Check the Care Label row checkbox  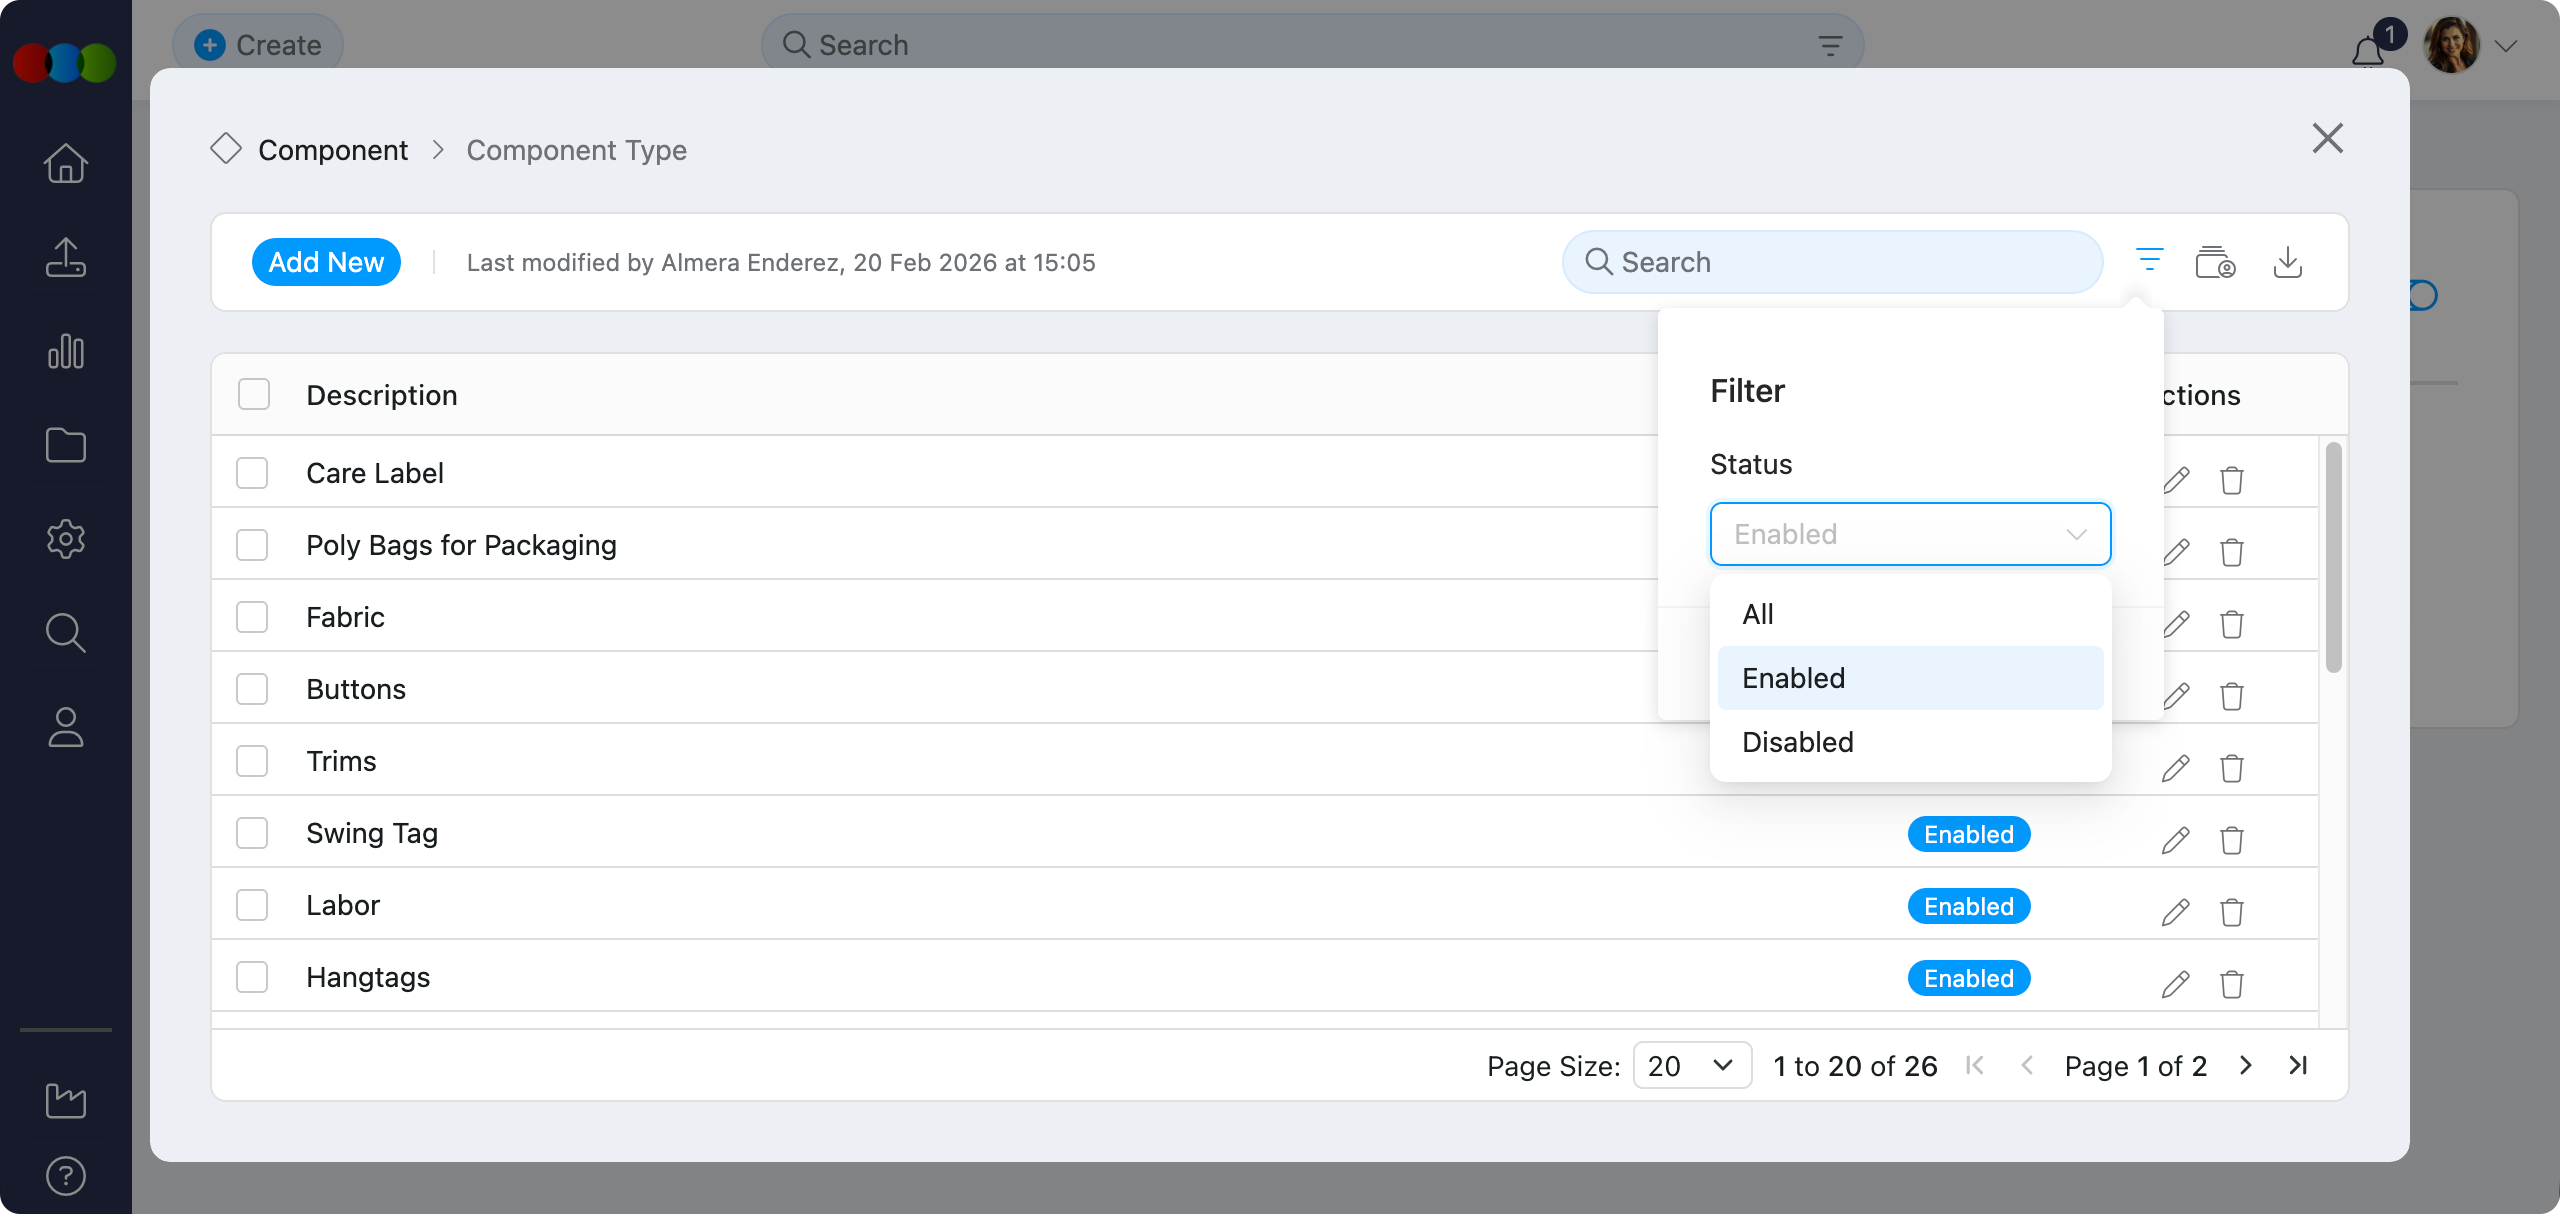(x=252, y=473)
